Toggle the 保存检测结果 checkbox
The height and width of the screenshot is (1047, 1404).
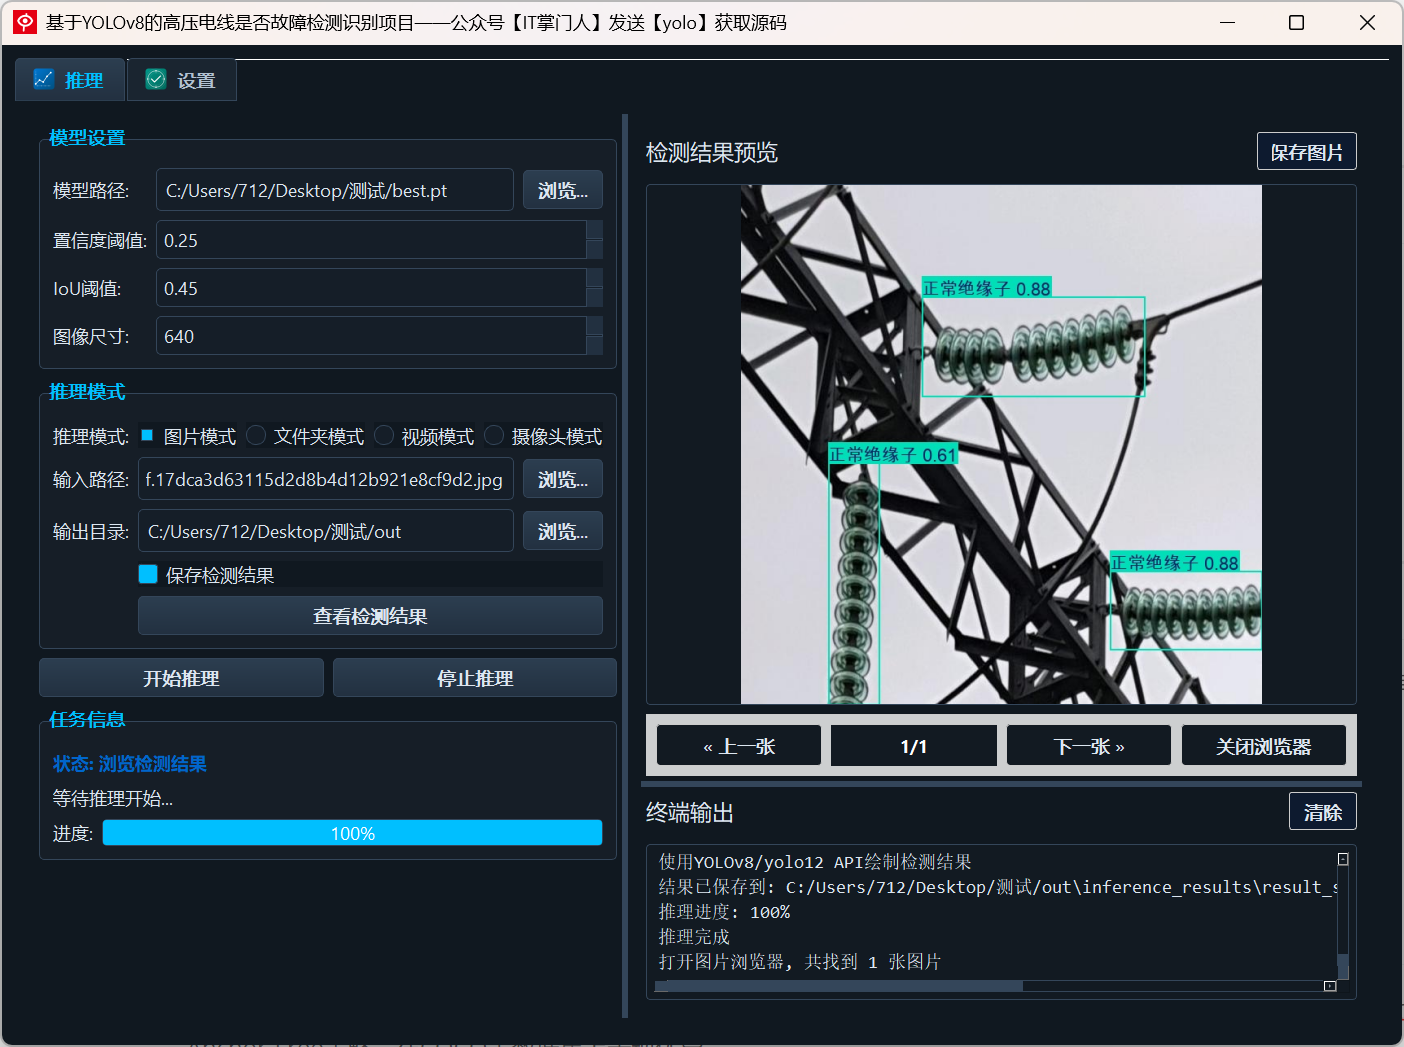pyautogui.click(x=148, y=574)
